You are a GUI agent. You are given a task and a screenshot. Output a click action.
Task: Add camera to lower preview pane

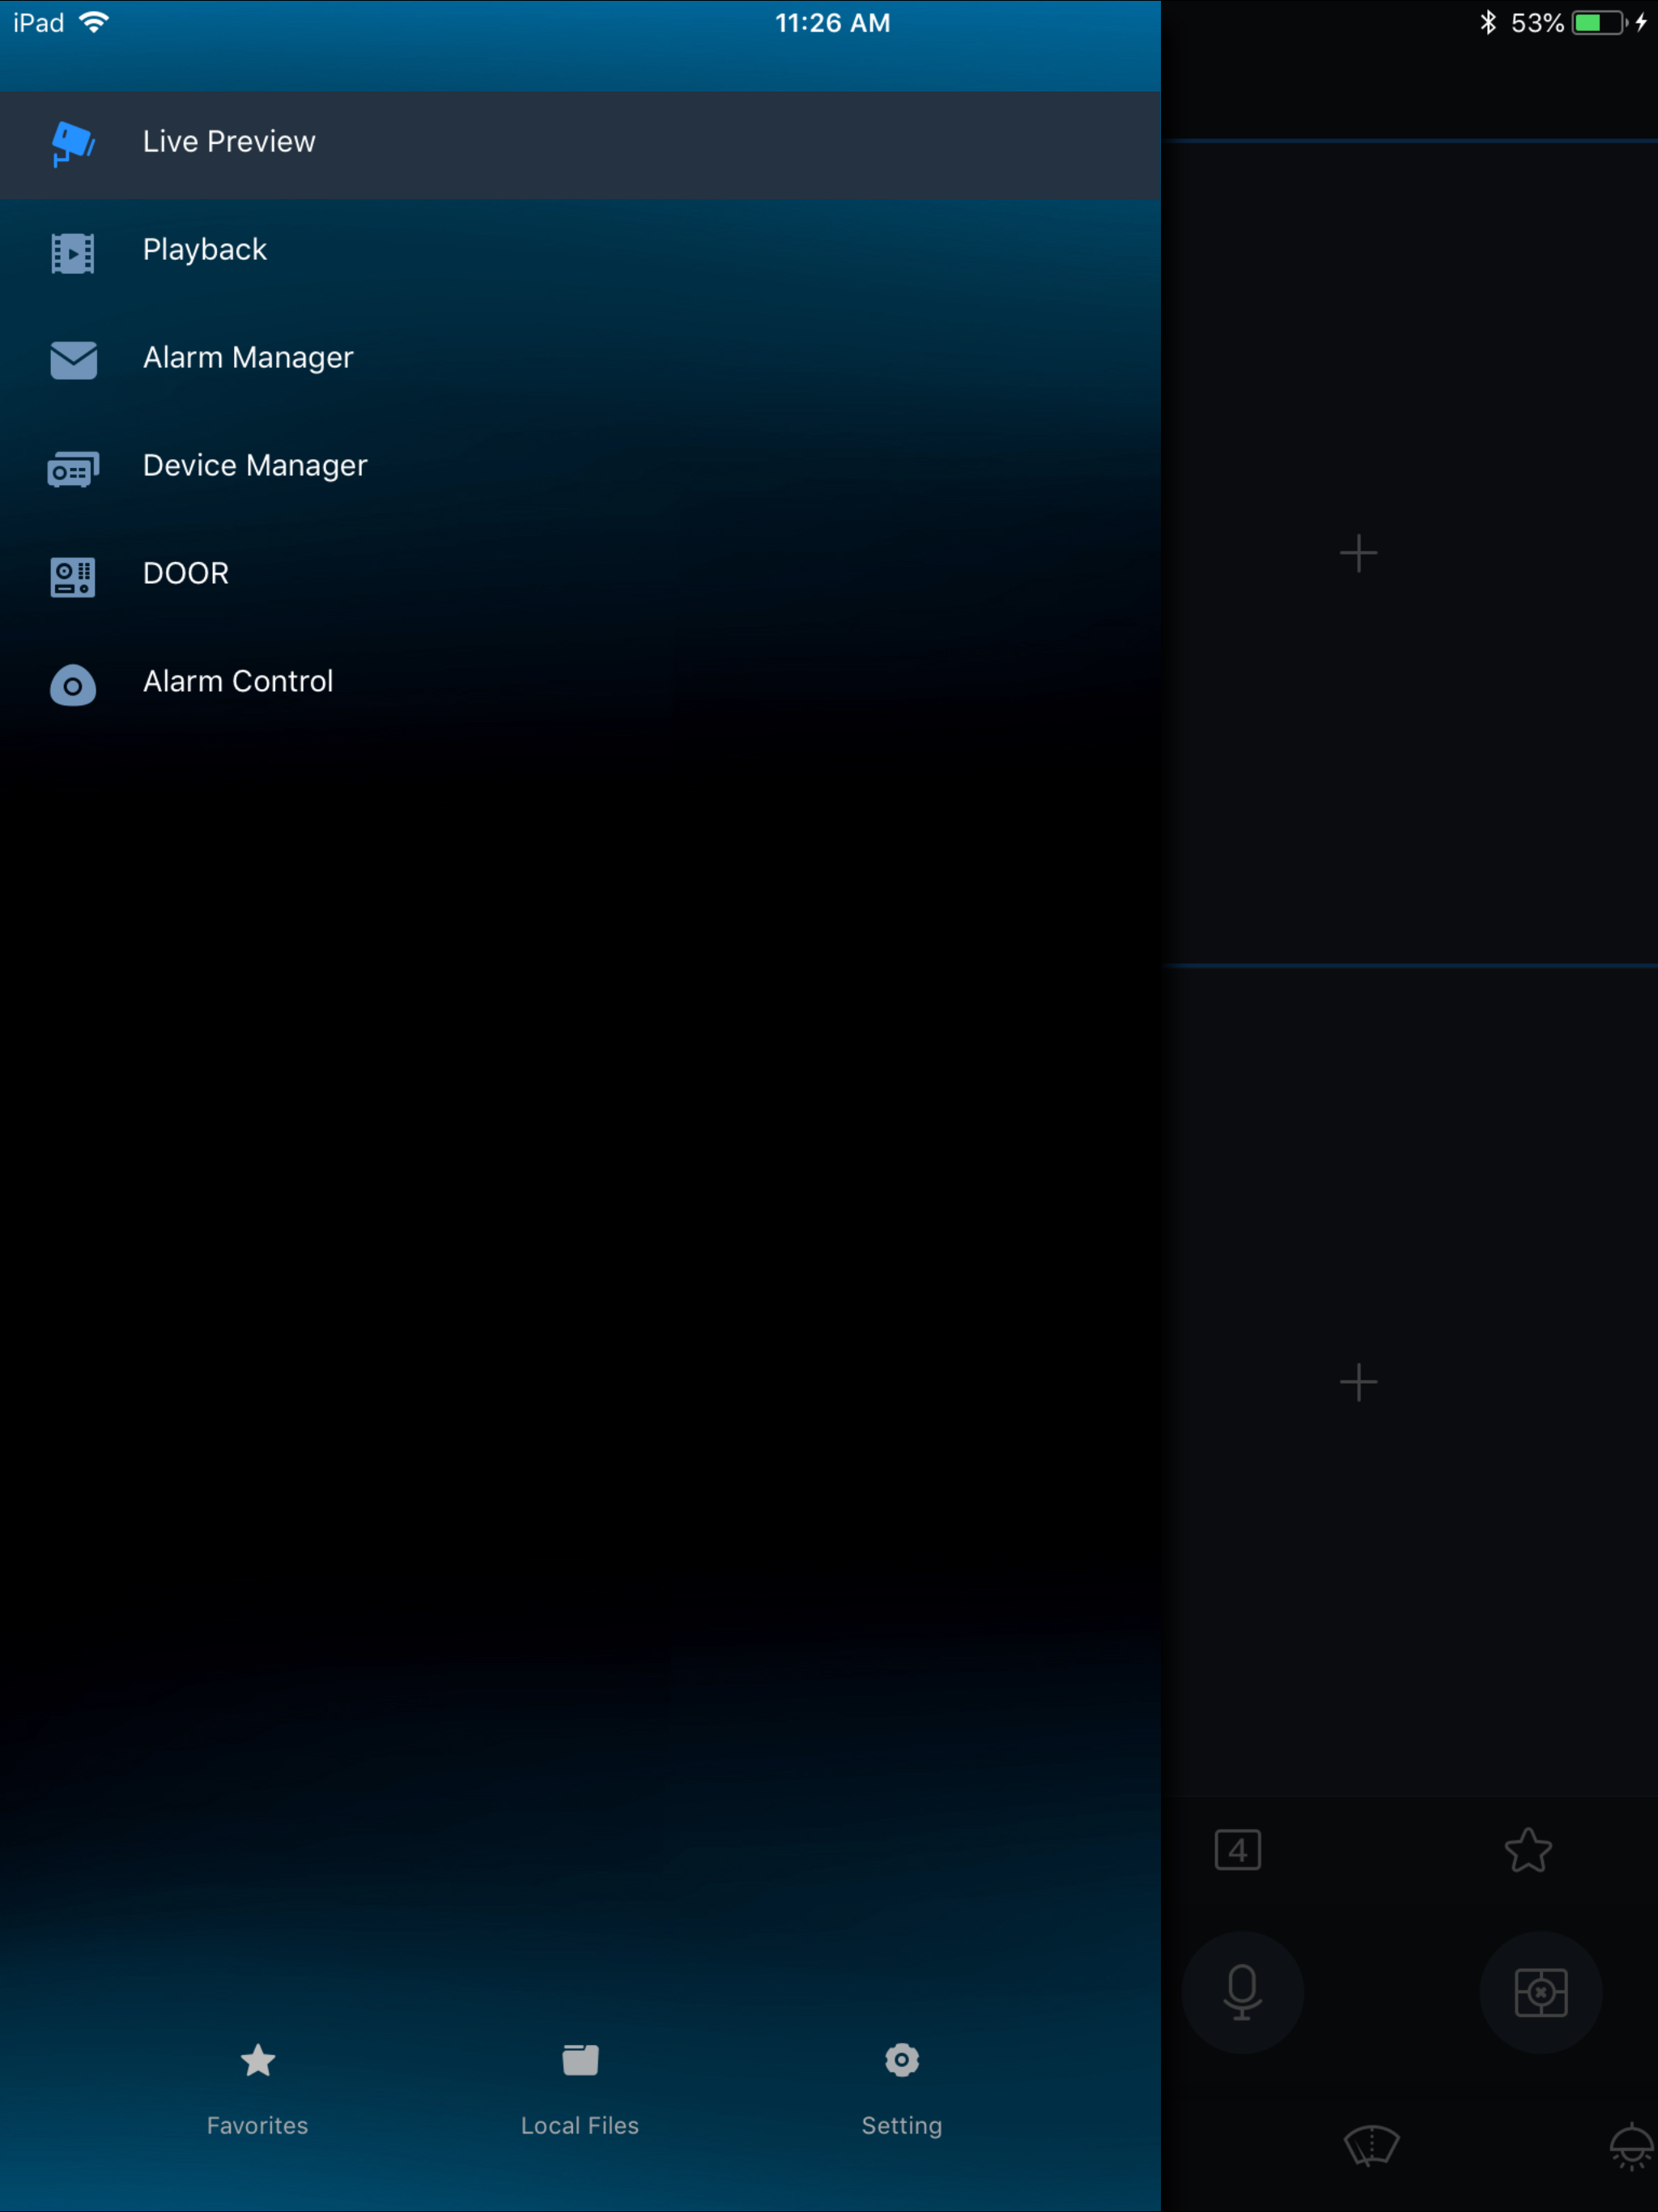pos(1358,1382)
